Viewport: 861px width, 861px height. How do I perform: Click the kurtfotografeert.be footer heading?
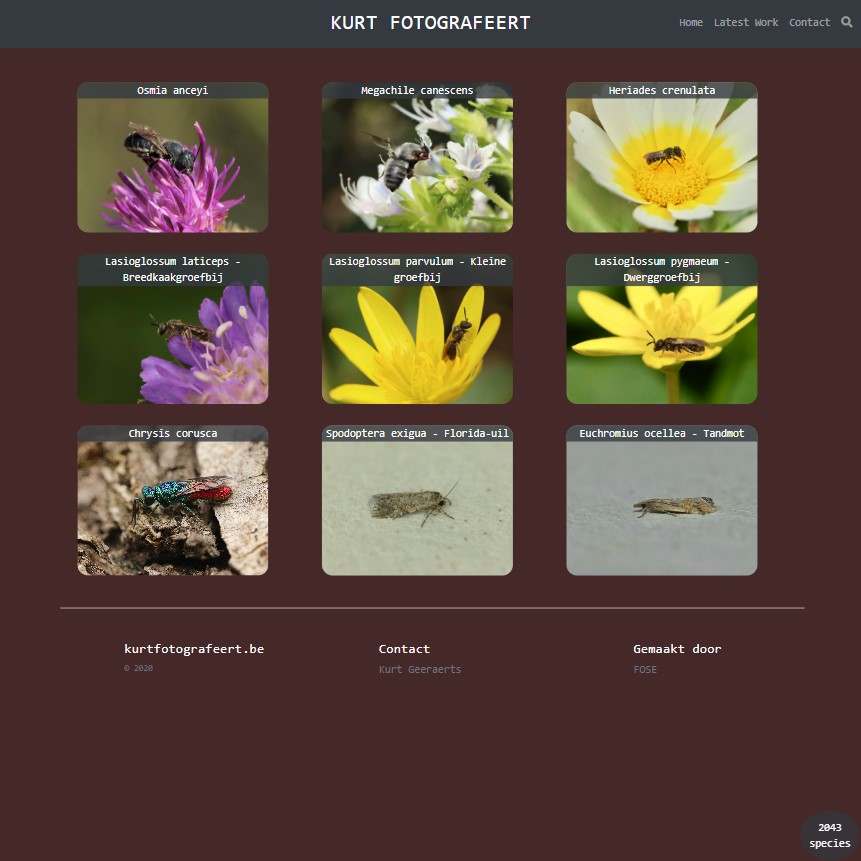[194, 649]
